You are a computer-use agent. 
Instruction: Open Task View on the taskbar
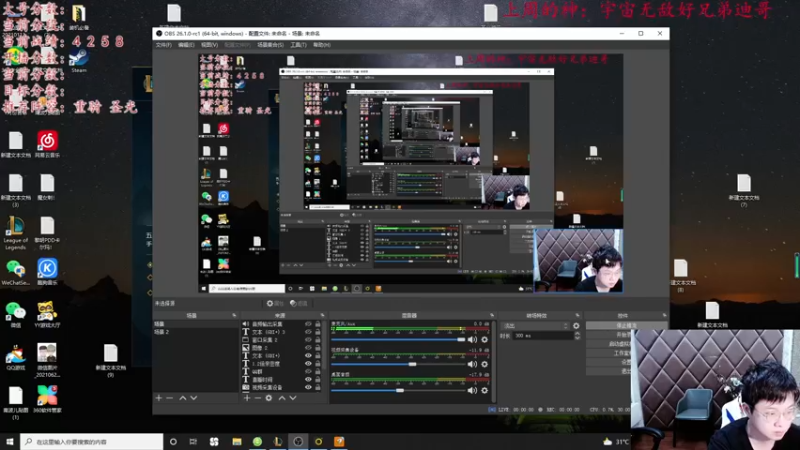[x=193, y=442]
